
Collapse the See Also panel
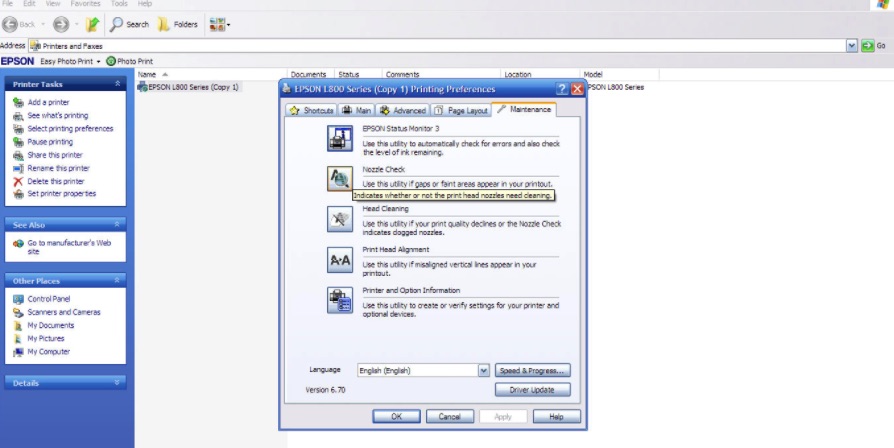click(117, 225)
